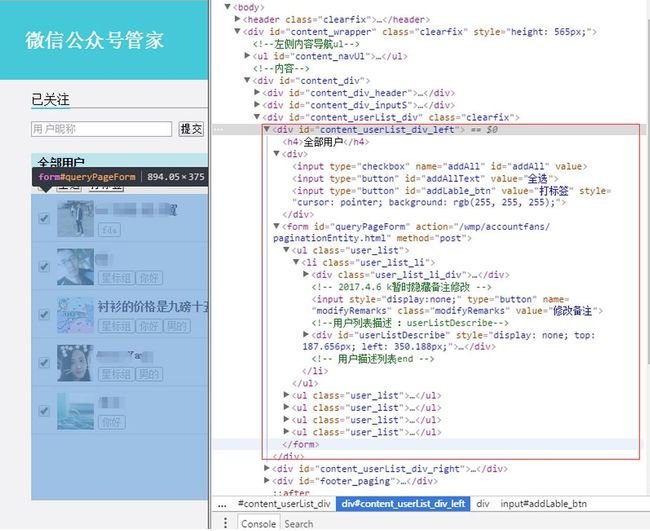The image size is (650, 531).
Task: Expand the content_div_header node
Action: click(257, 92)
